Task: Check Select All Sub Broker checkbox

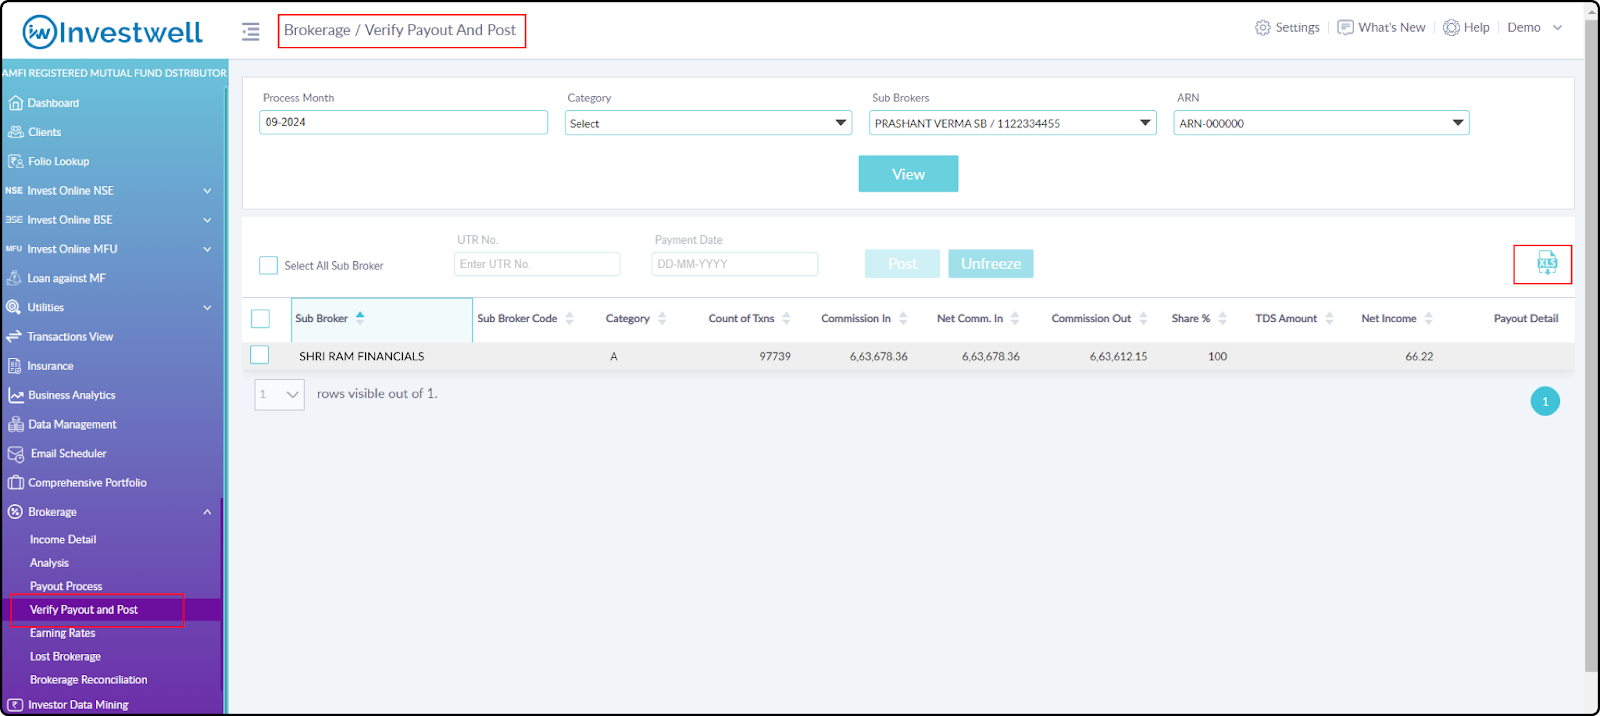Action: click(x=268, y=265)
